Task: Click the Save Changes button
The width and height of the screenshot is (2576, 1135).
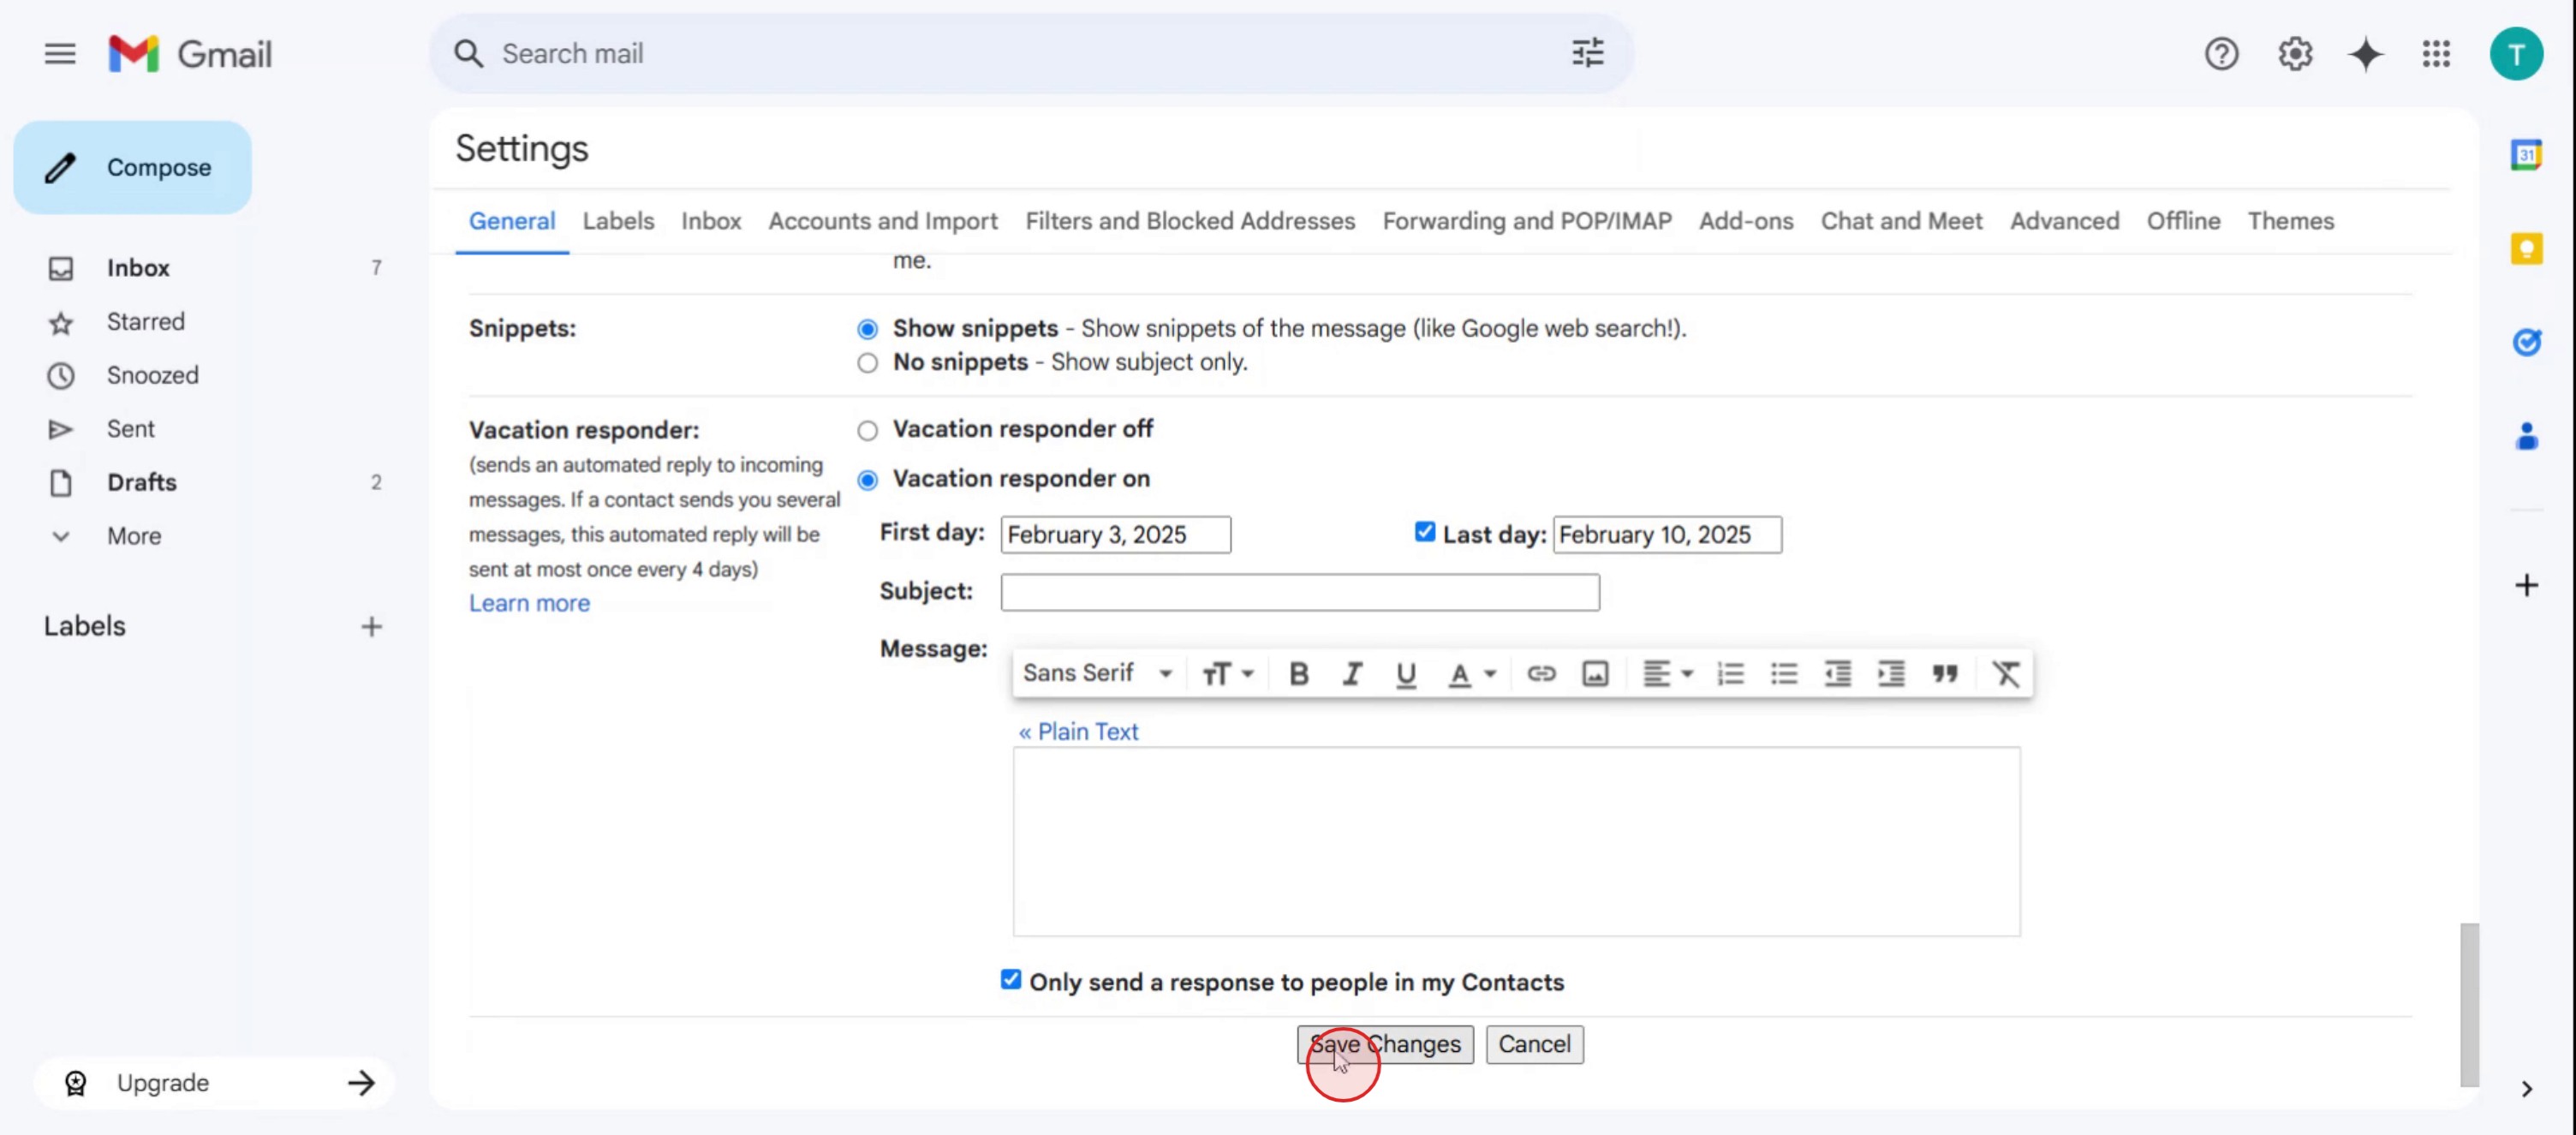Action: tap(1384, 1045)
